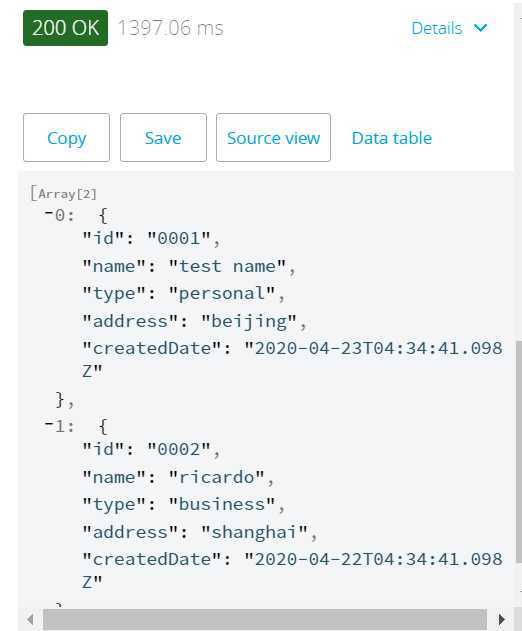Click the horizontal scrollbar thumb
The height and width of the screenshot is (631, 522).
(x=265, y=619)
